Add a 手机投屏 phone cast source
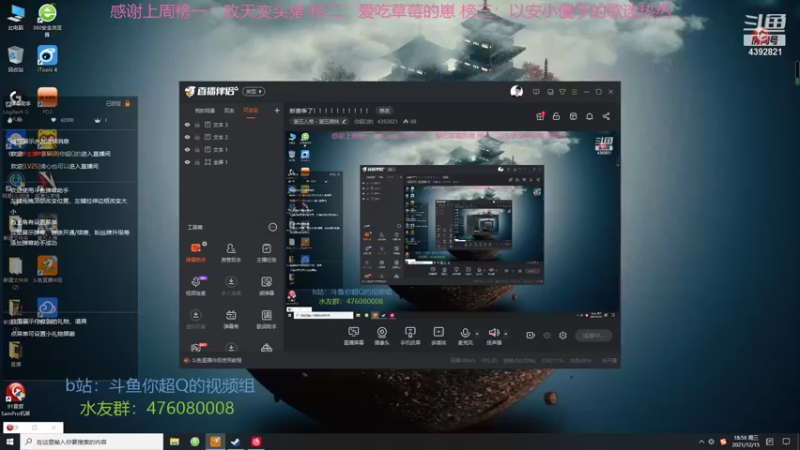 click(x=410, y=336)
